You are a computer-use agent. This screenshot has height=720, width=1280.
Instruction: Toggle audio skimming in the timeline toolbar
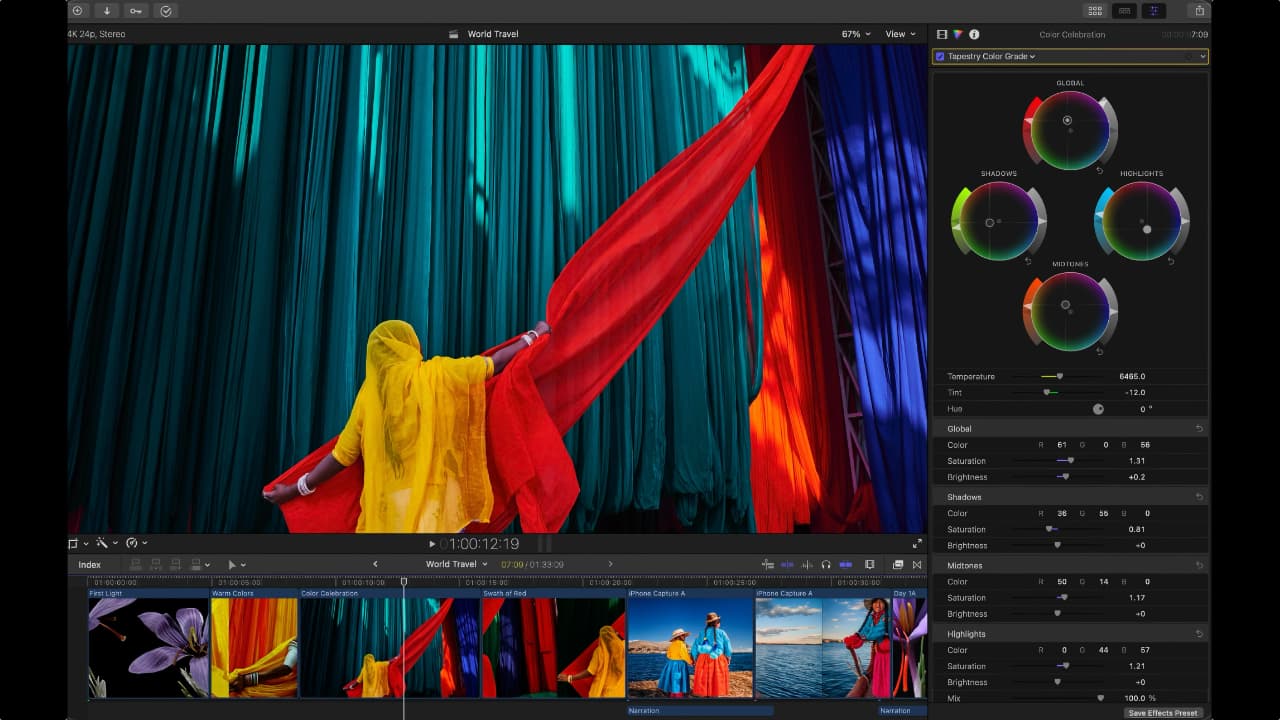click(806, 564)
